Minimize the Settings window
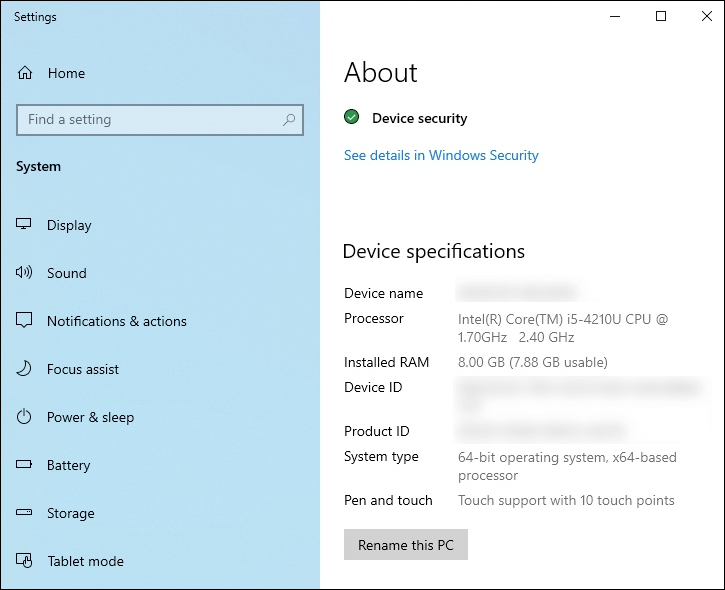 point(615,16)
